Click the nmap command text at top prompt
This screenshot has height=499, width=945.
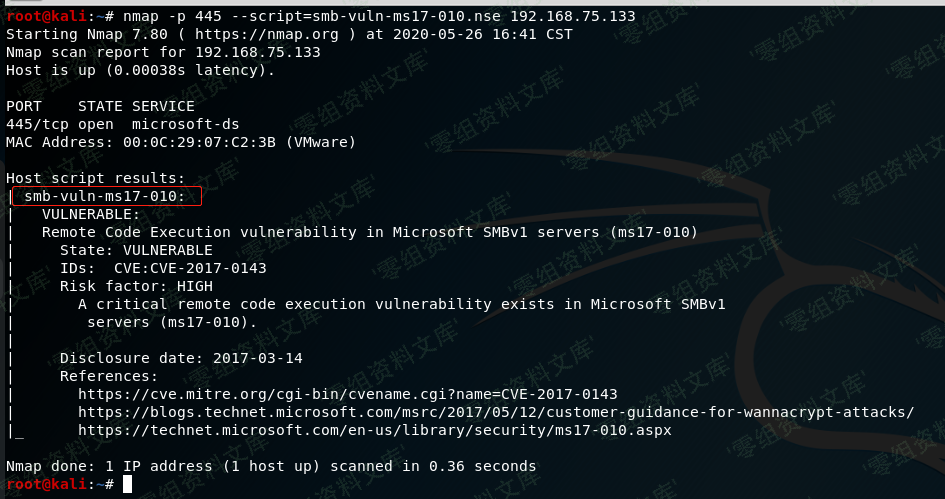click(x=379, y=16)
